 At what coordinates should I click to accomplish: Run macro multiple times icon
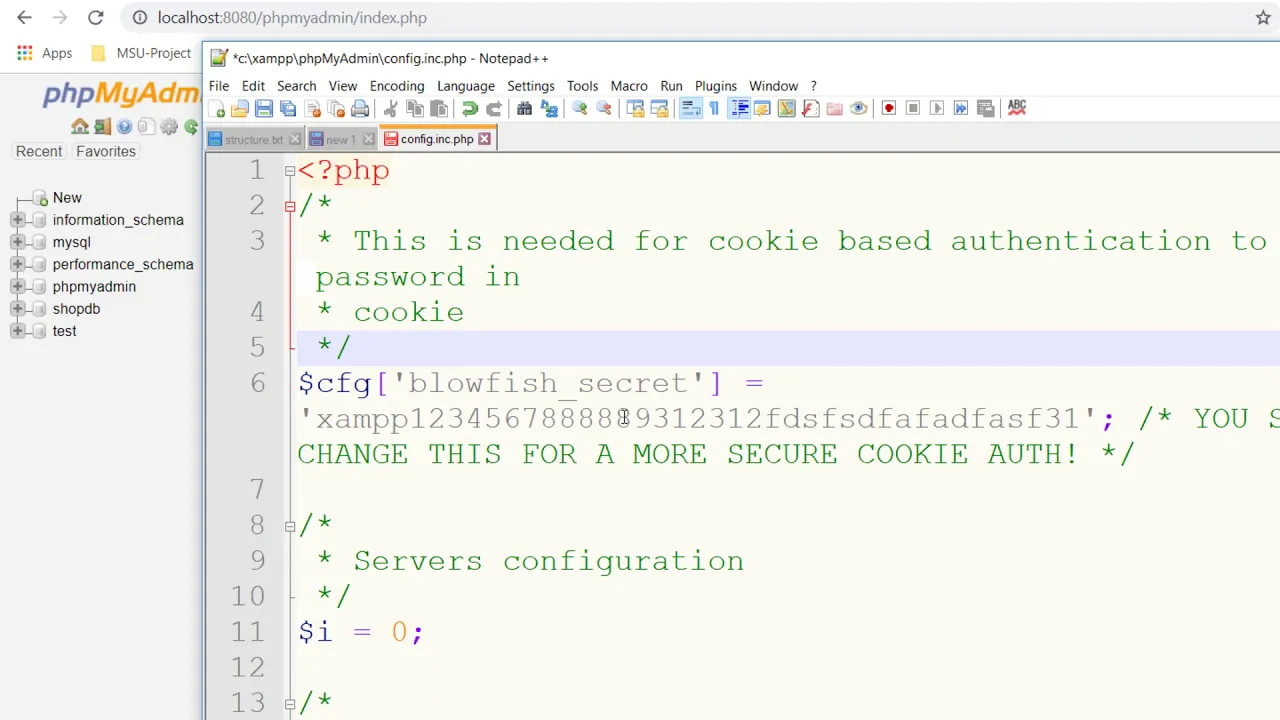point(961,108)
